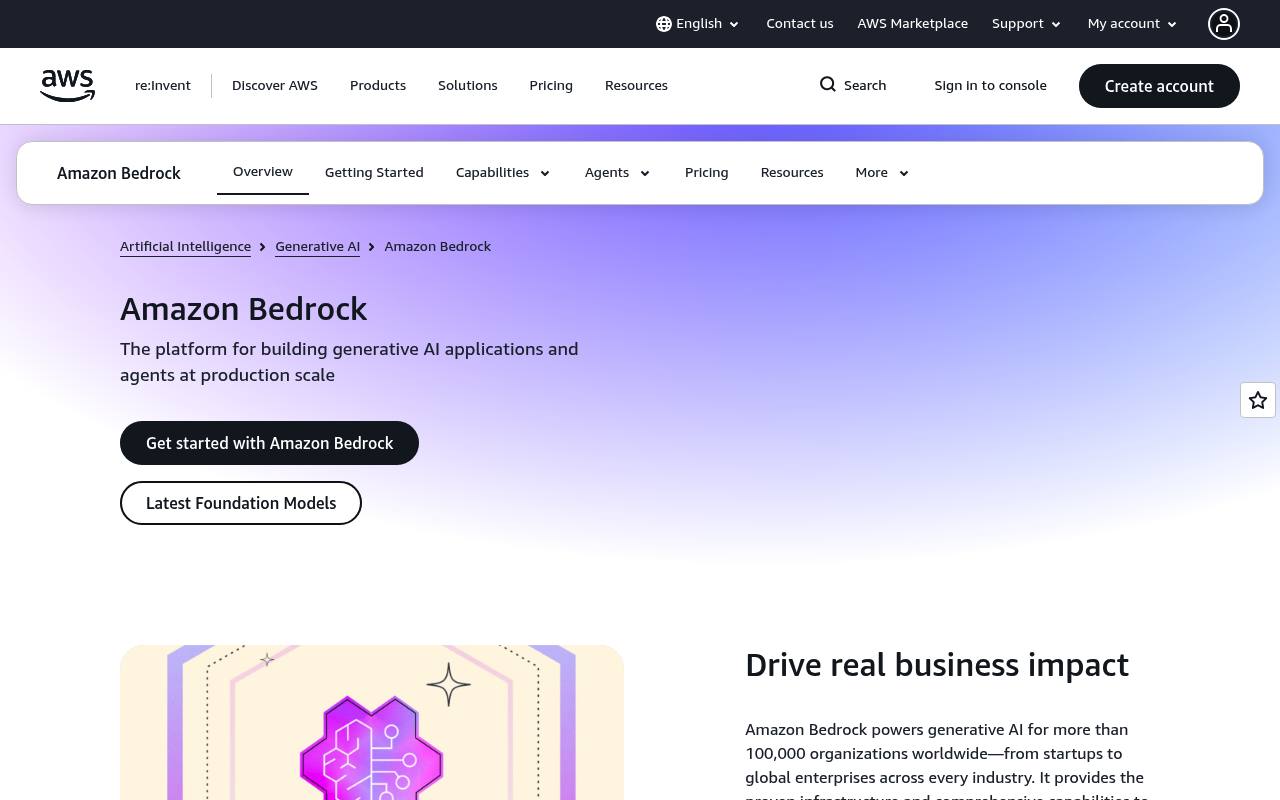Image resolution: width=1280 pixels, height=800 pixels.
Task: Go to re:Invent page
Action: (163, 86)
